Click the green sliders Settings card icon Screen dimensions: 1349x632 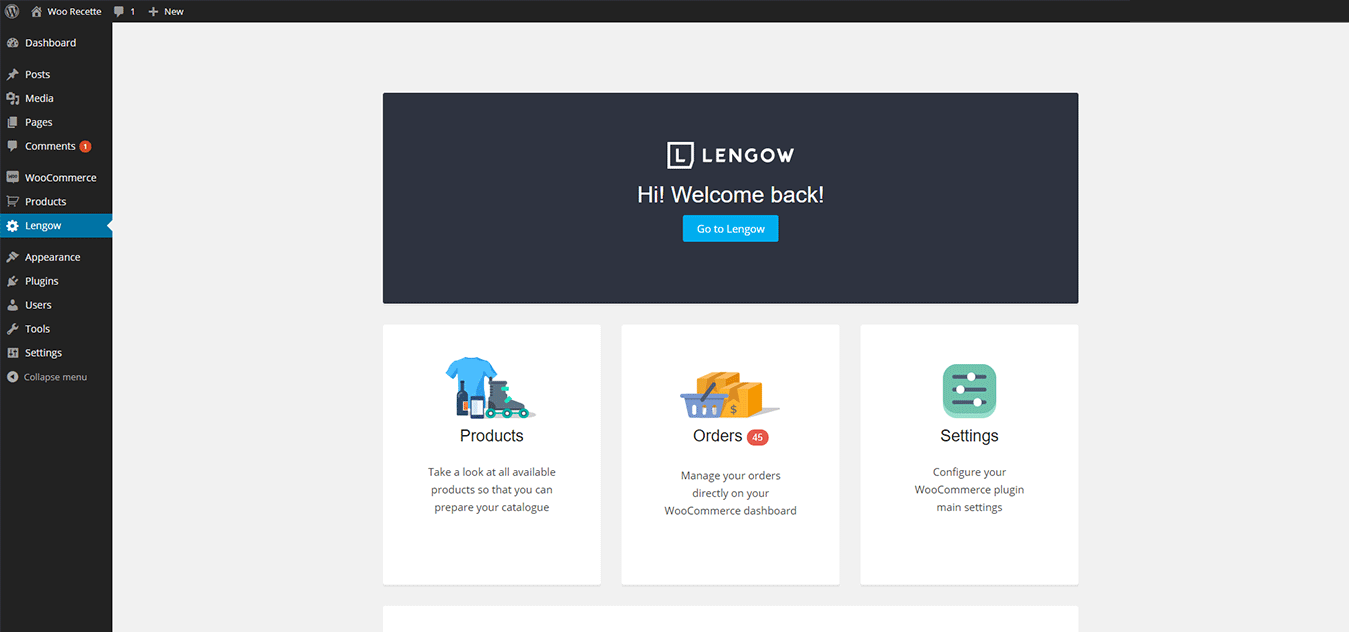(x=969, y=390)
